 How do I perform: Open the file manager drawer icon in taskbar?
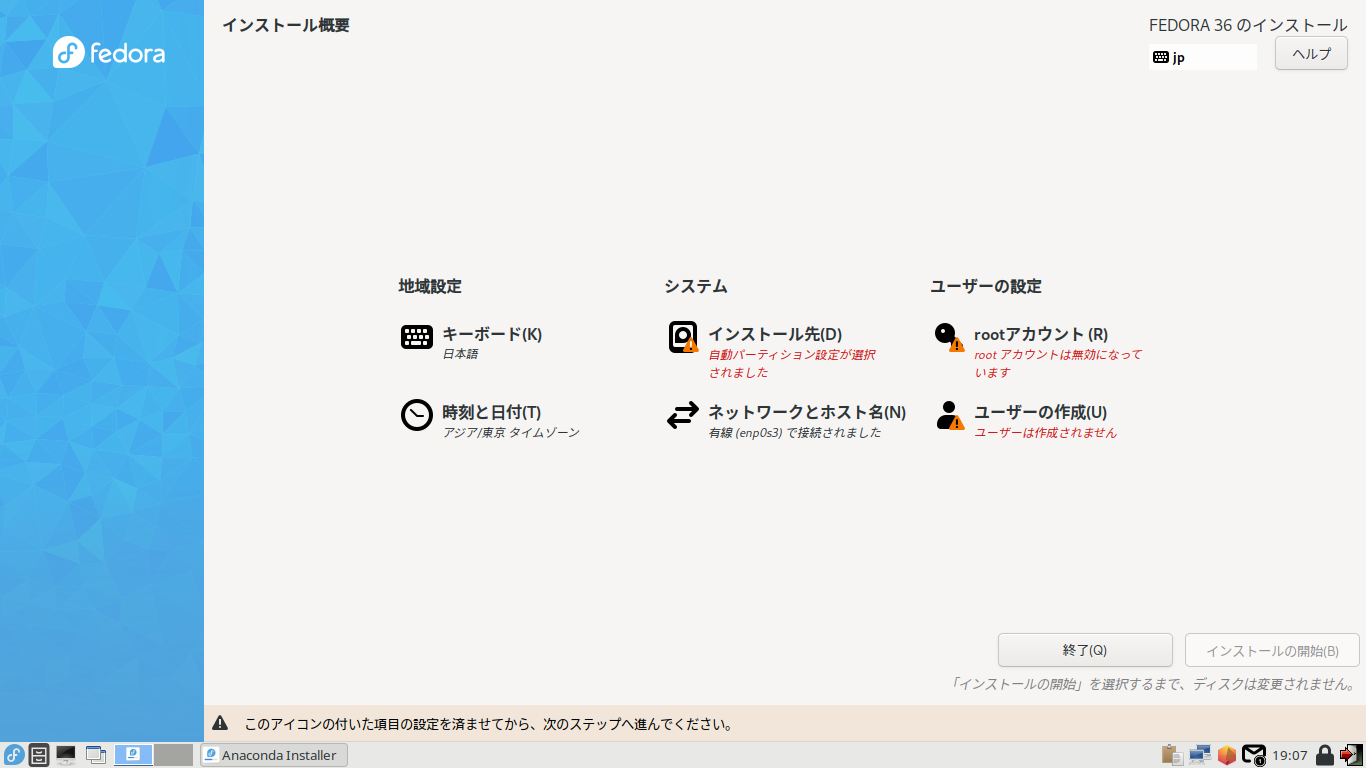click(40, 755)
